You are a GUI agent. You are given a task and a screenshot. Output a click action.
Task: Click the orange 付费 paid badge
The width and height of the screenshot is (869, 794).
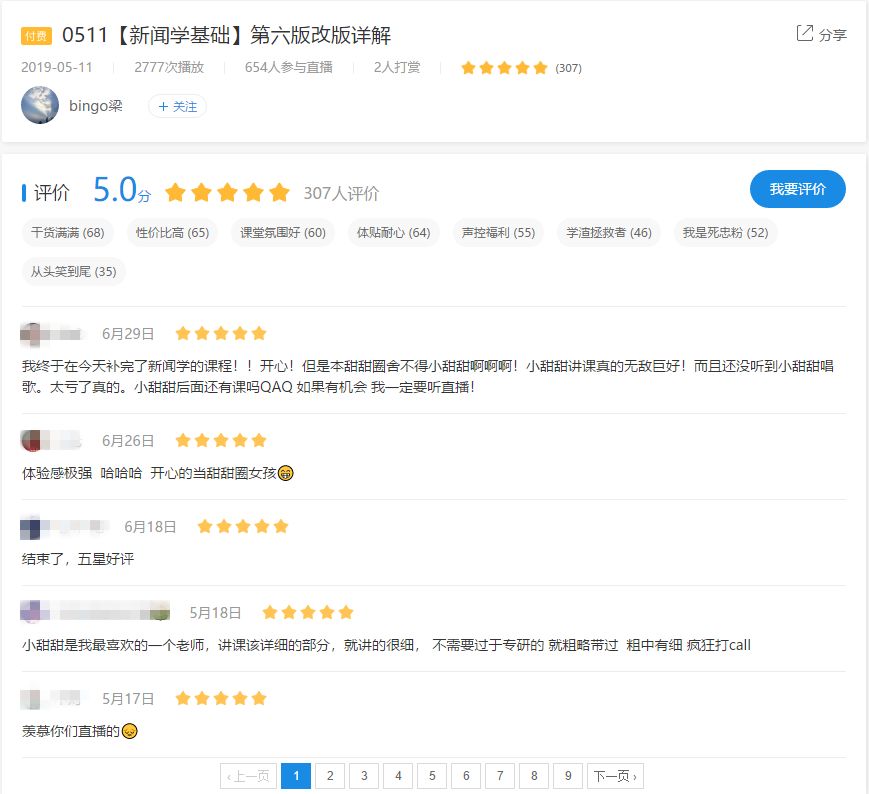tap(36, 35)
